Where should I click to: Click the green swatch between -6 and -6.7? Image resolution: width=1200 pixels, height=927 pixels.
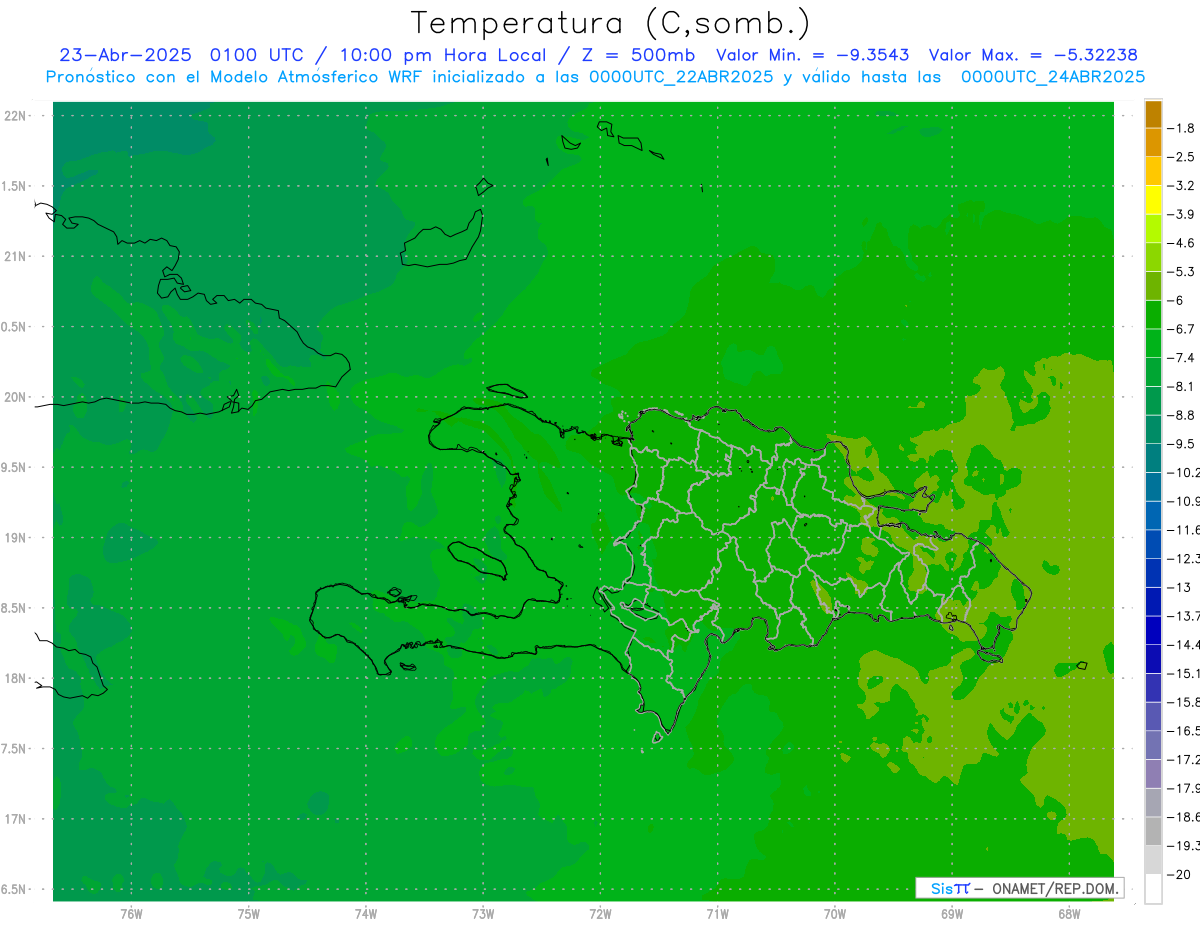(1153, 315)
